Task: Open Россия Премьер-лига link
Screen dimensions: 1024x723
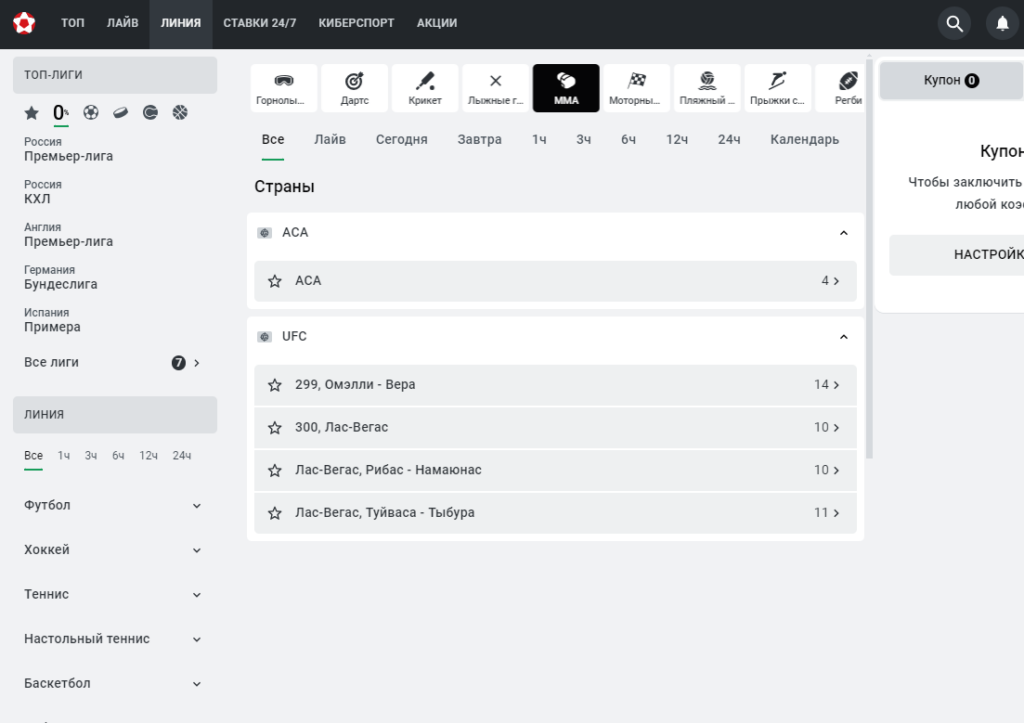Action: [69, 150]
